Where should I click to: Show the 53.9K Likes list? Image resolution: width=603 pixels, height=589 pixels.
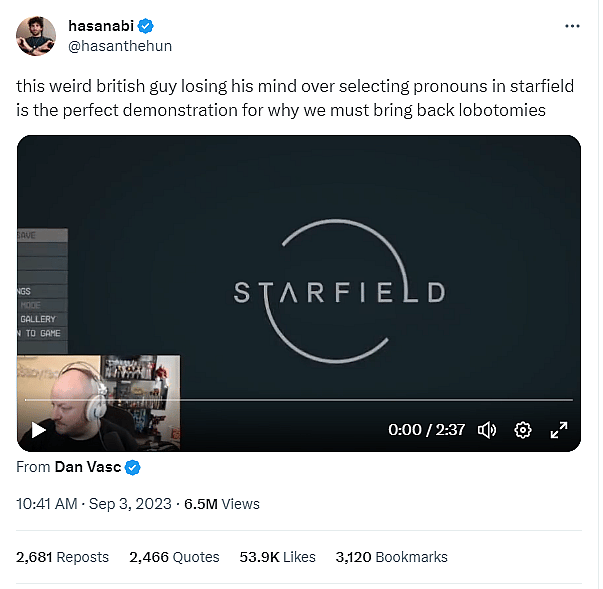(x=278, y=557)
